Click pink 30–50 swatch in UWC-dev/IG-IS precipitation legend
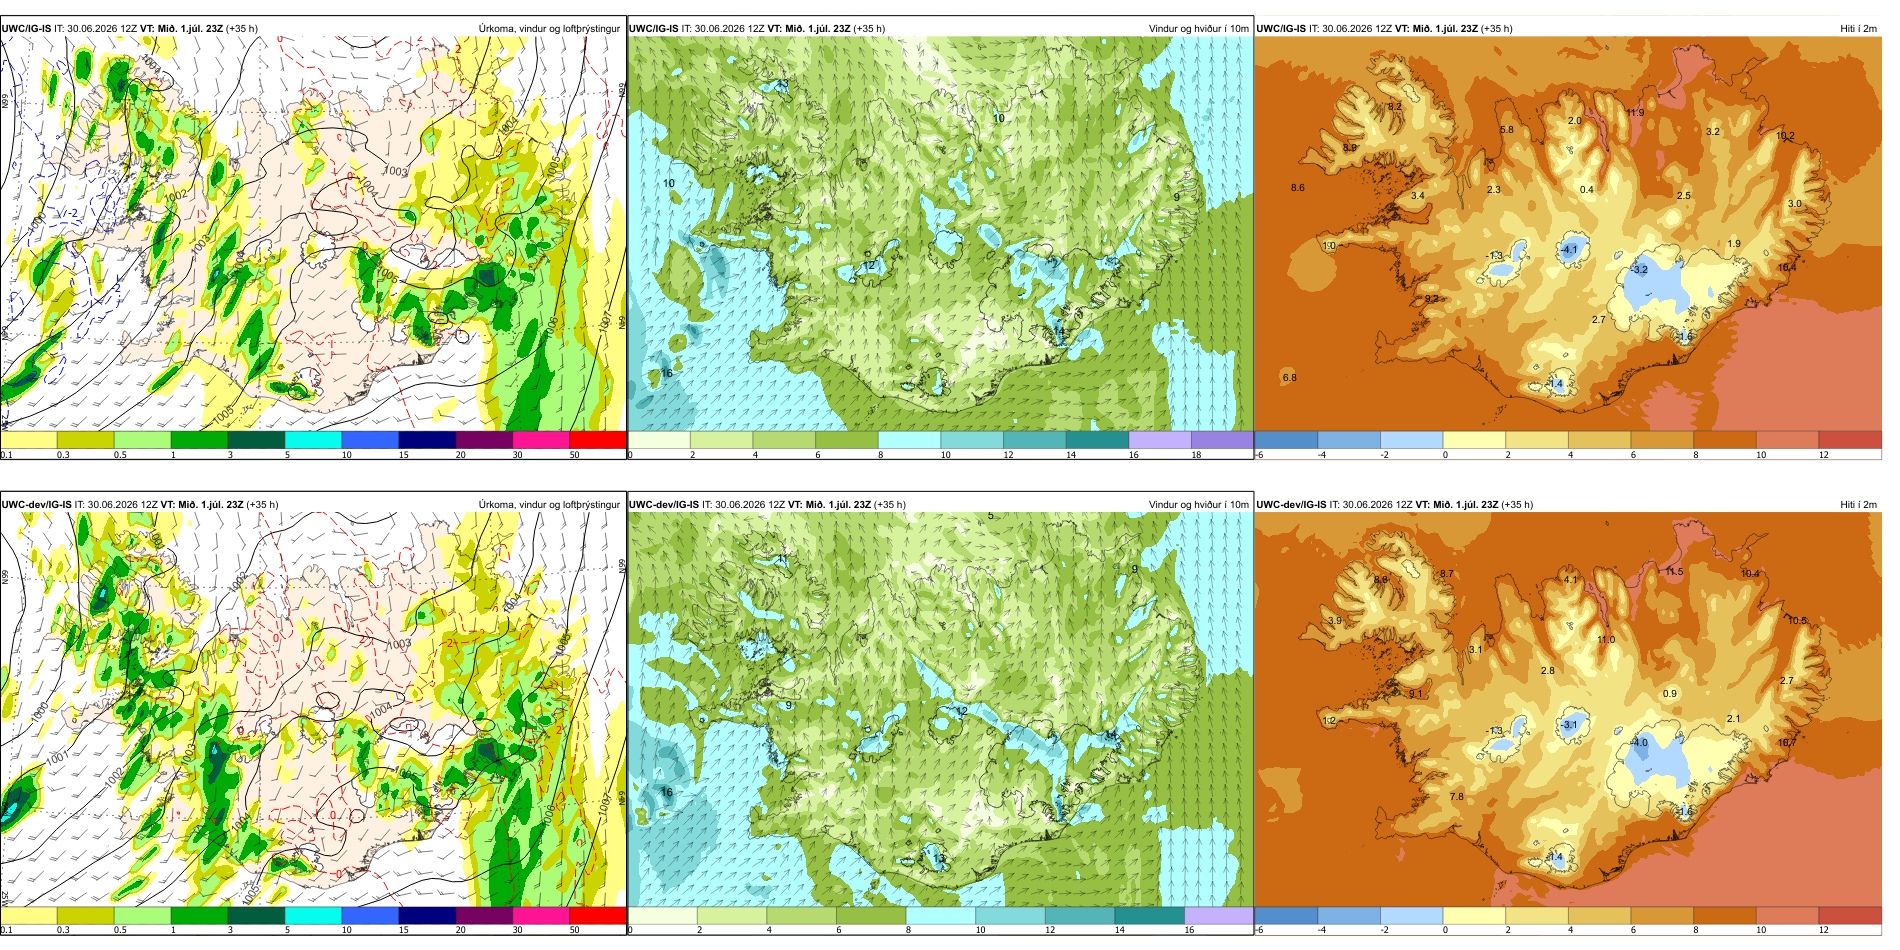This screenshot has width=1900, height=950. click(541, 916)
